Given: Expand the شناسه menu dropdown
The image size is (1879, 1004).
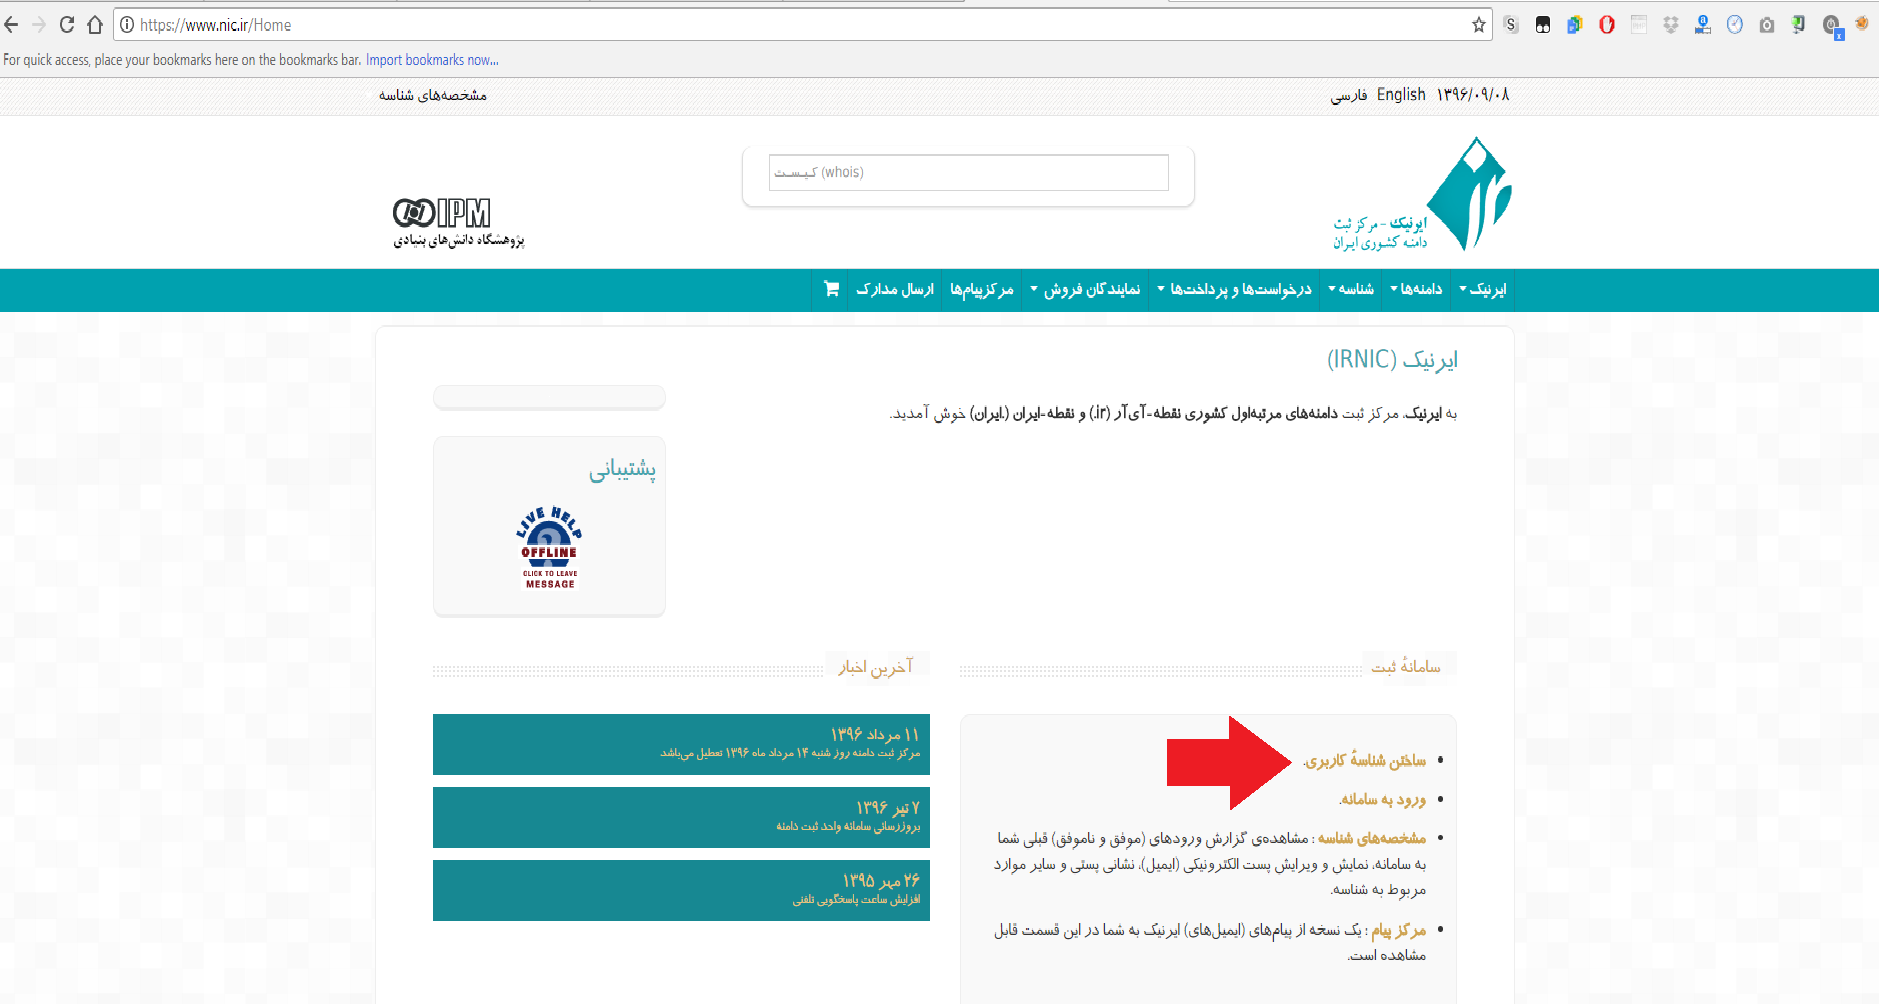Looking at the screenshot, I should pos(1351,289).
